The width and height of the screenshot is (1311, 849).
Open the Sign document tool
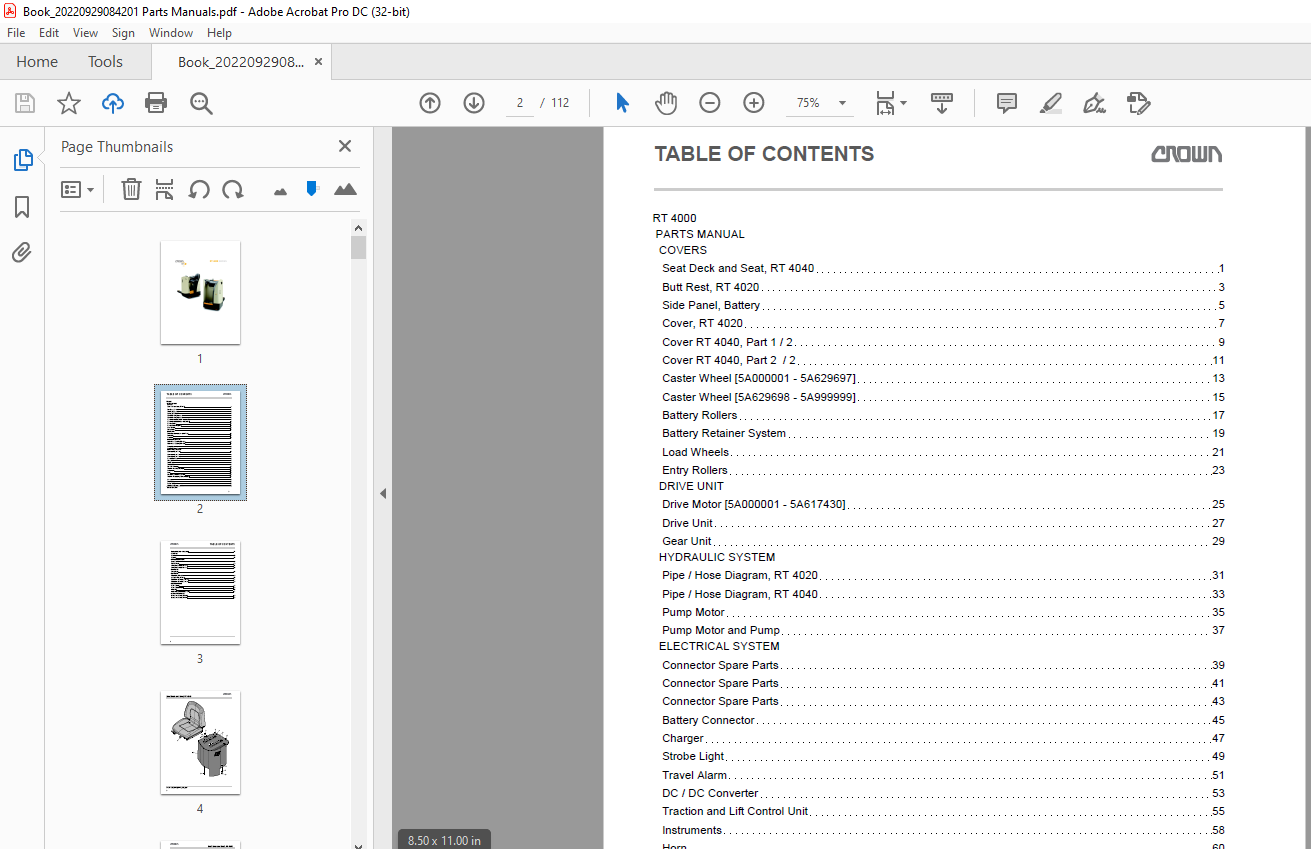[1094, 103]
